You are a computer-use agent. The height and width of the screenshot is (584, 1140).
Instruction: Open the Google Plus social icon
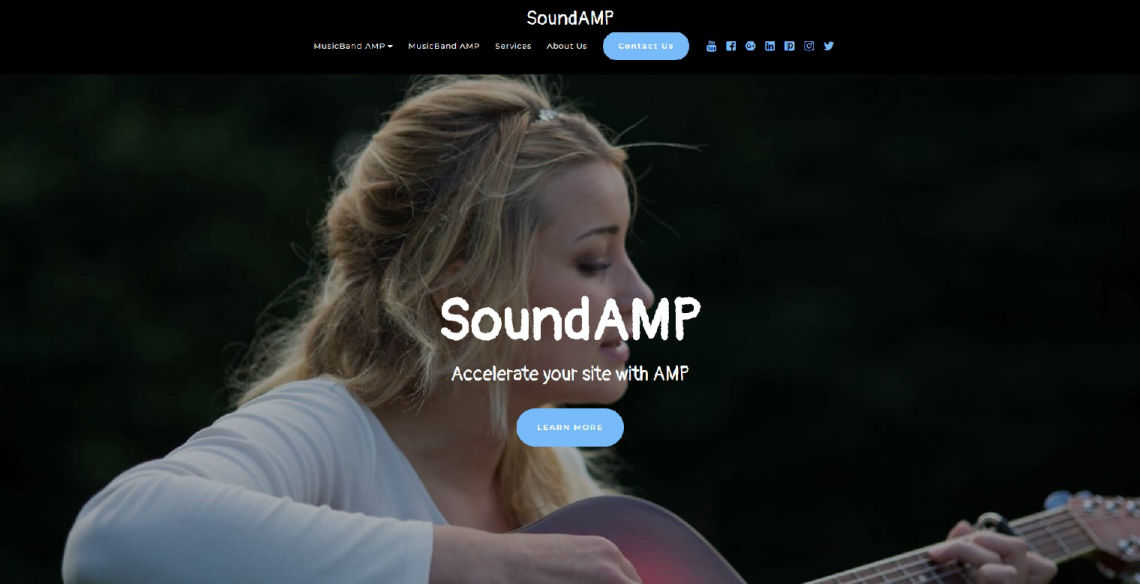coord(750,46)
